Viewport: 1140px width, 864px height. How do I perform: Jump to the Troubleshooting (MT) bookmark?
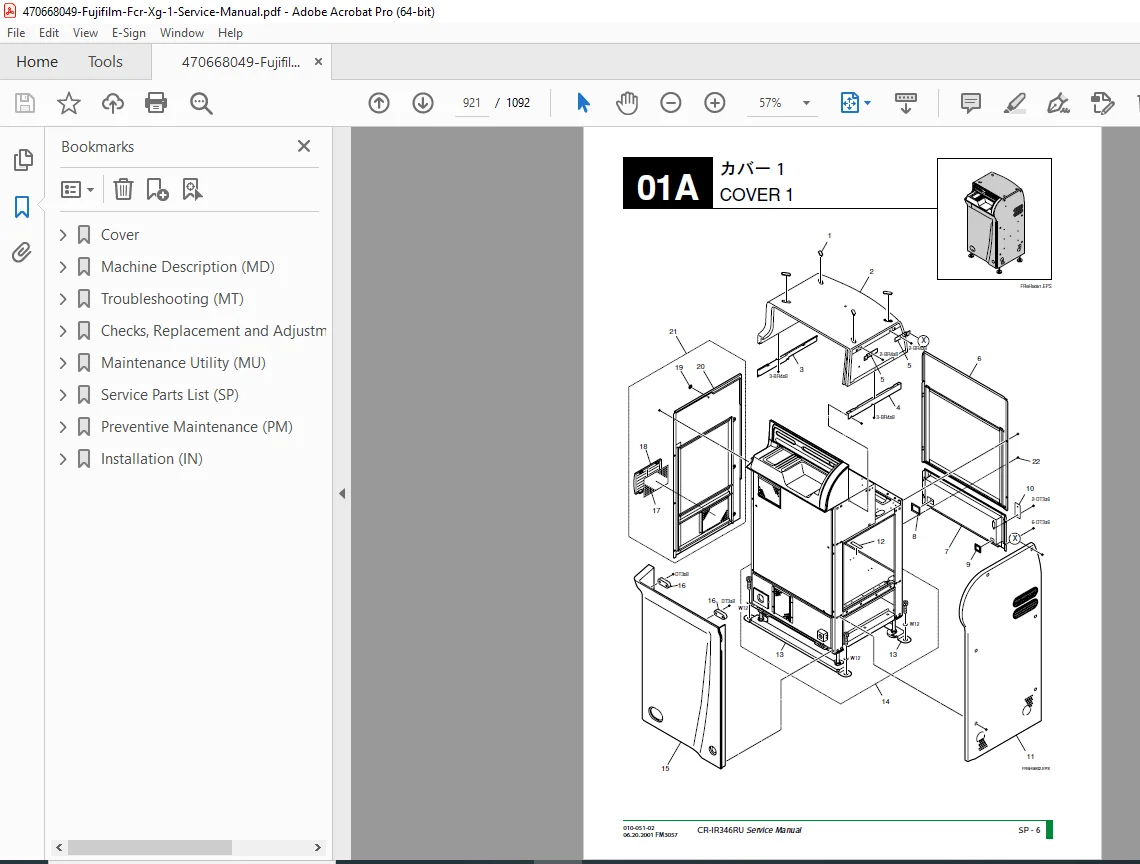pyautogui.click(x=172, y=299)
